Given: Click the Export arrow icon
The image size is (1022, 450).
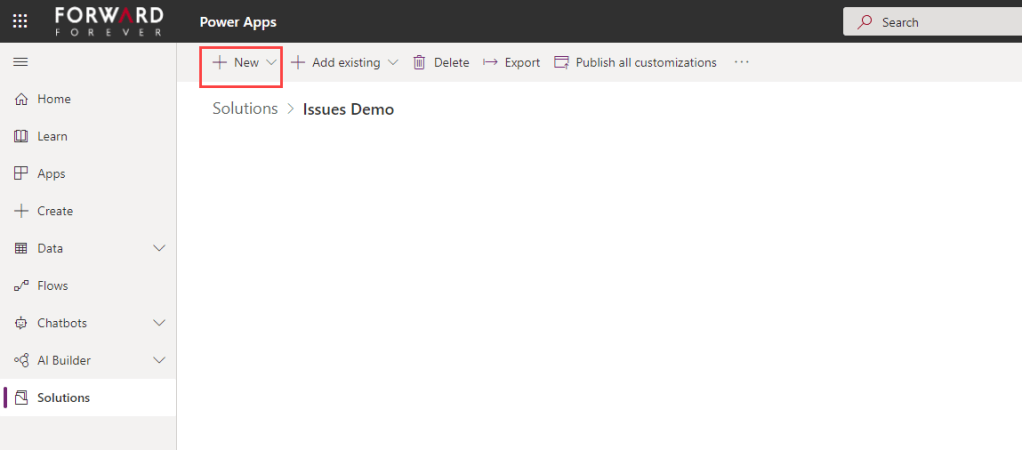Looking at the screenshot, I should click(490, 62).
